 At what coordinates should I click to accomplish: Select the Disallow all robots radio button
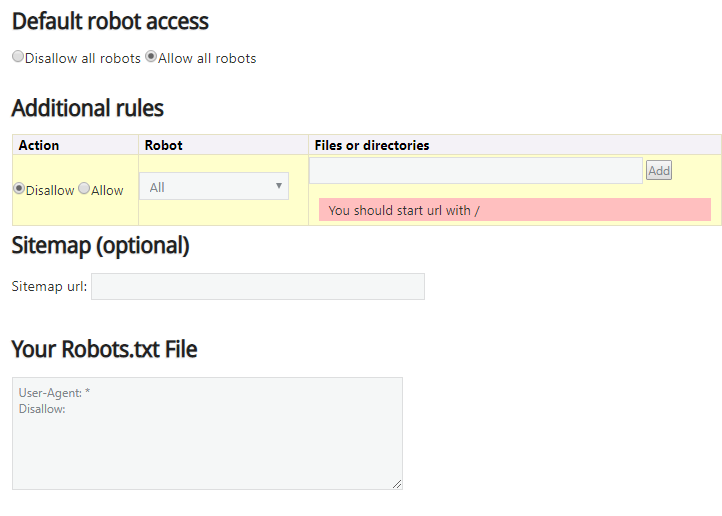pos(18,57)
